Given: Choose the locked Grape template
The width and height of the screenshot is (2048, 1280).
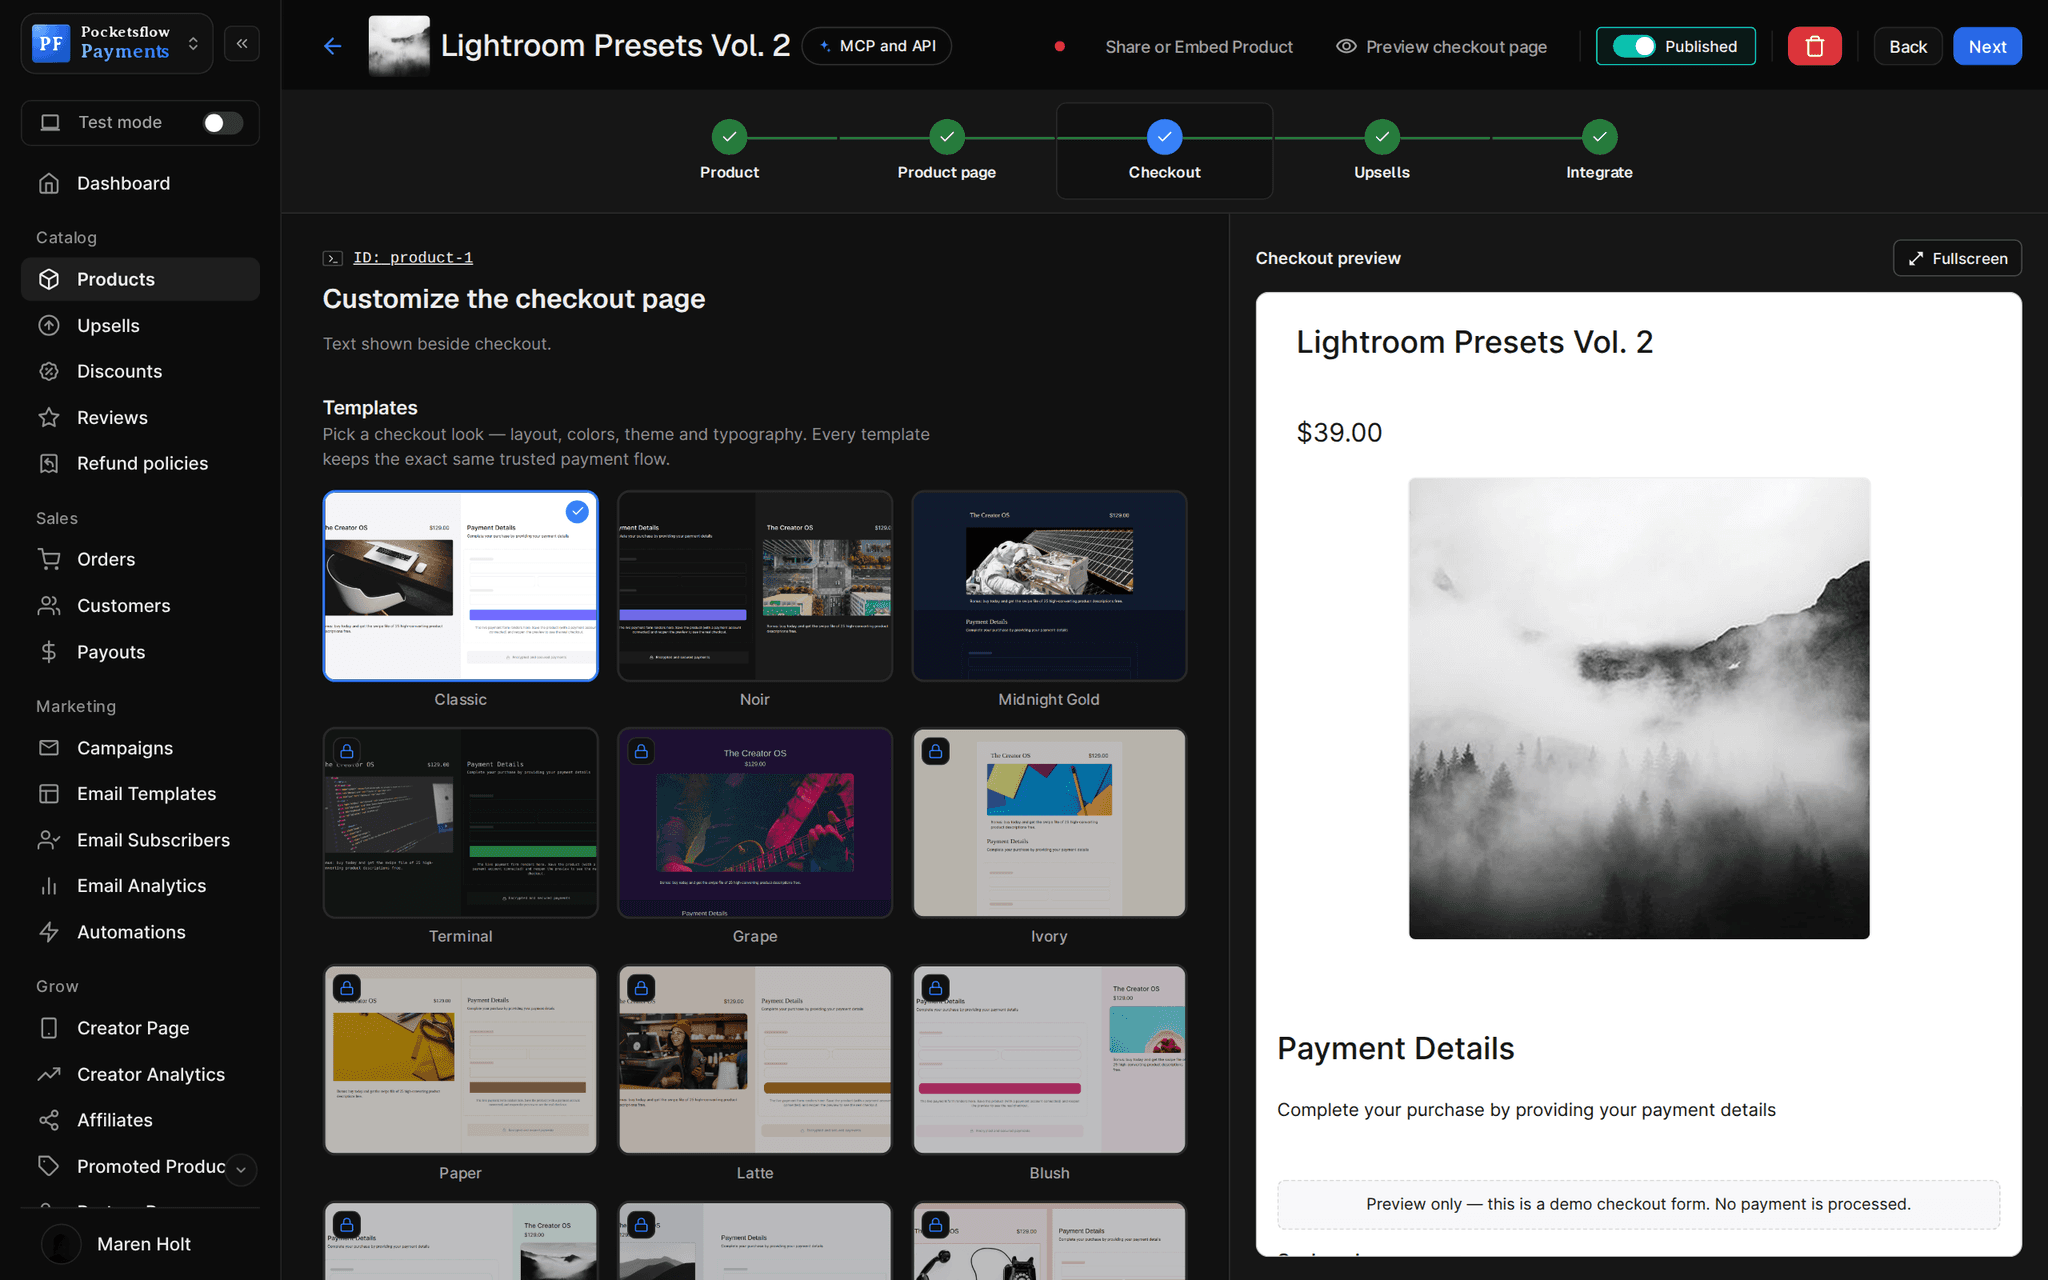Looking at the screenshot, I should click(754, 823).
